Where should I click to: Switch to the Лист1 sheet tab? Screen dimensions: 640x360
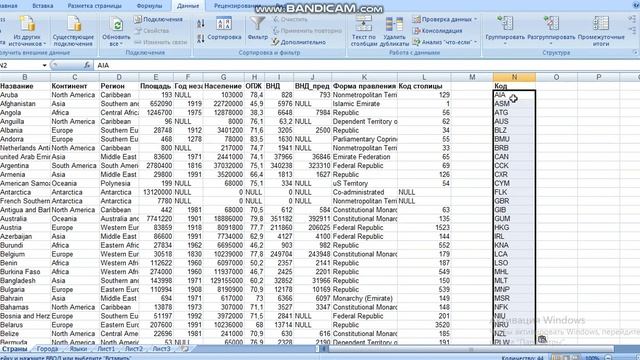(x=106, y=349)
